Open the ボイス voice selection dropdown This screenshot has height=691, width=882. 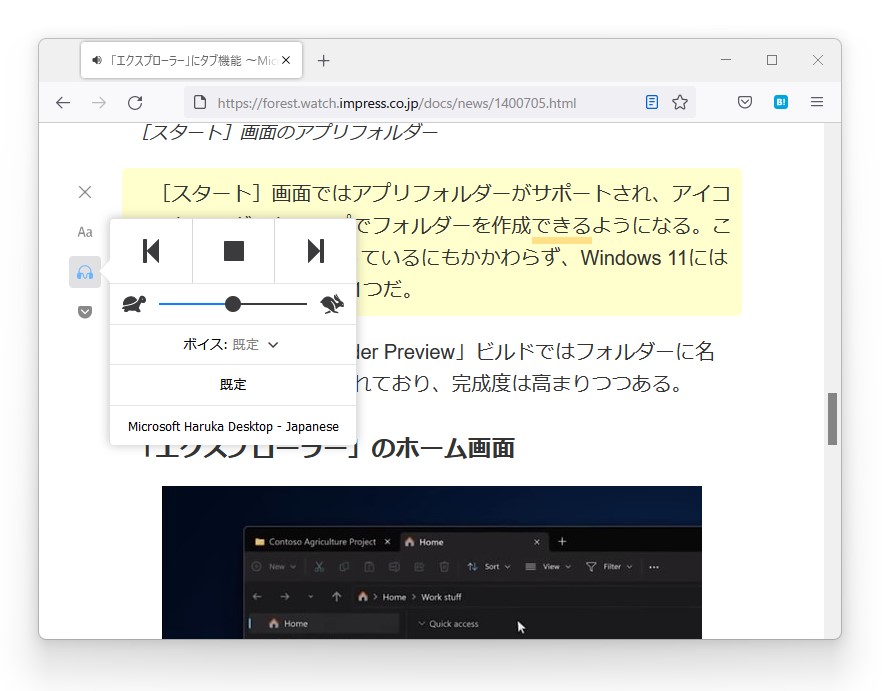click(x=232, y=344)
